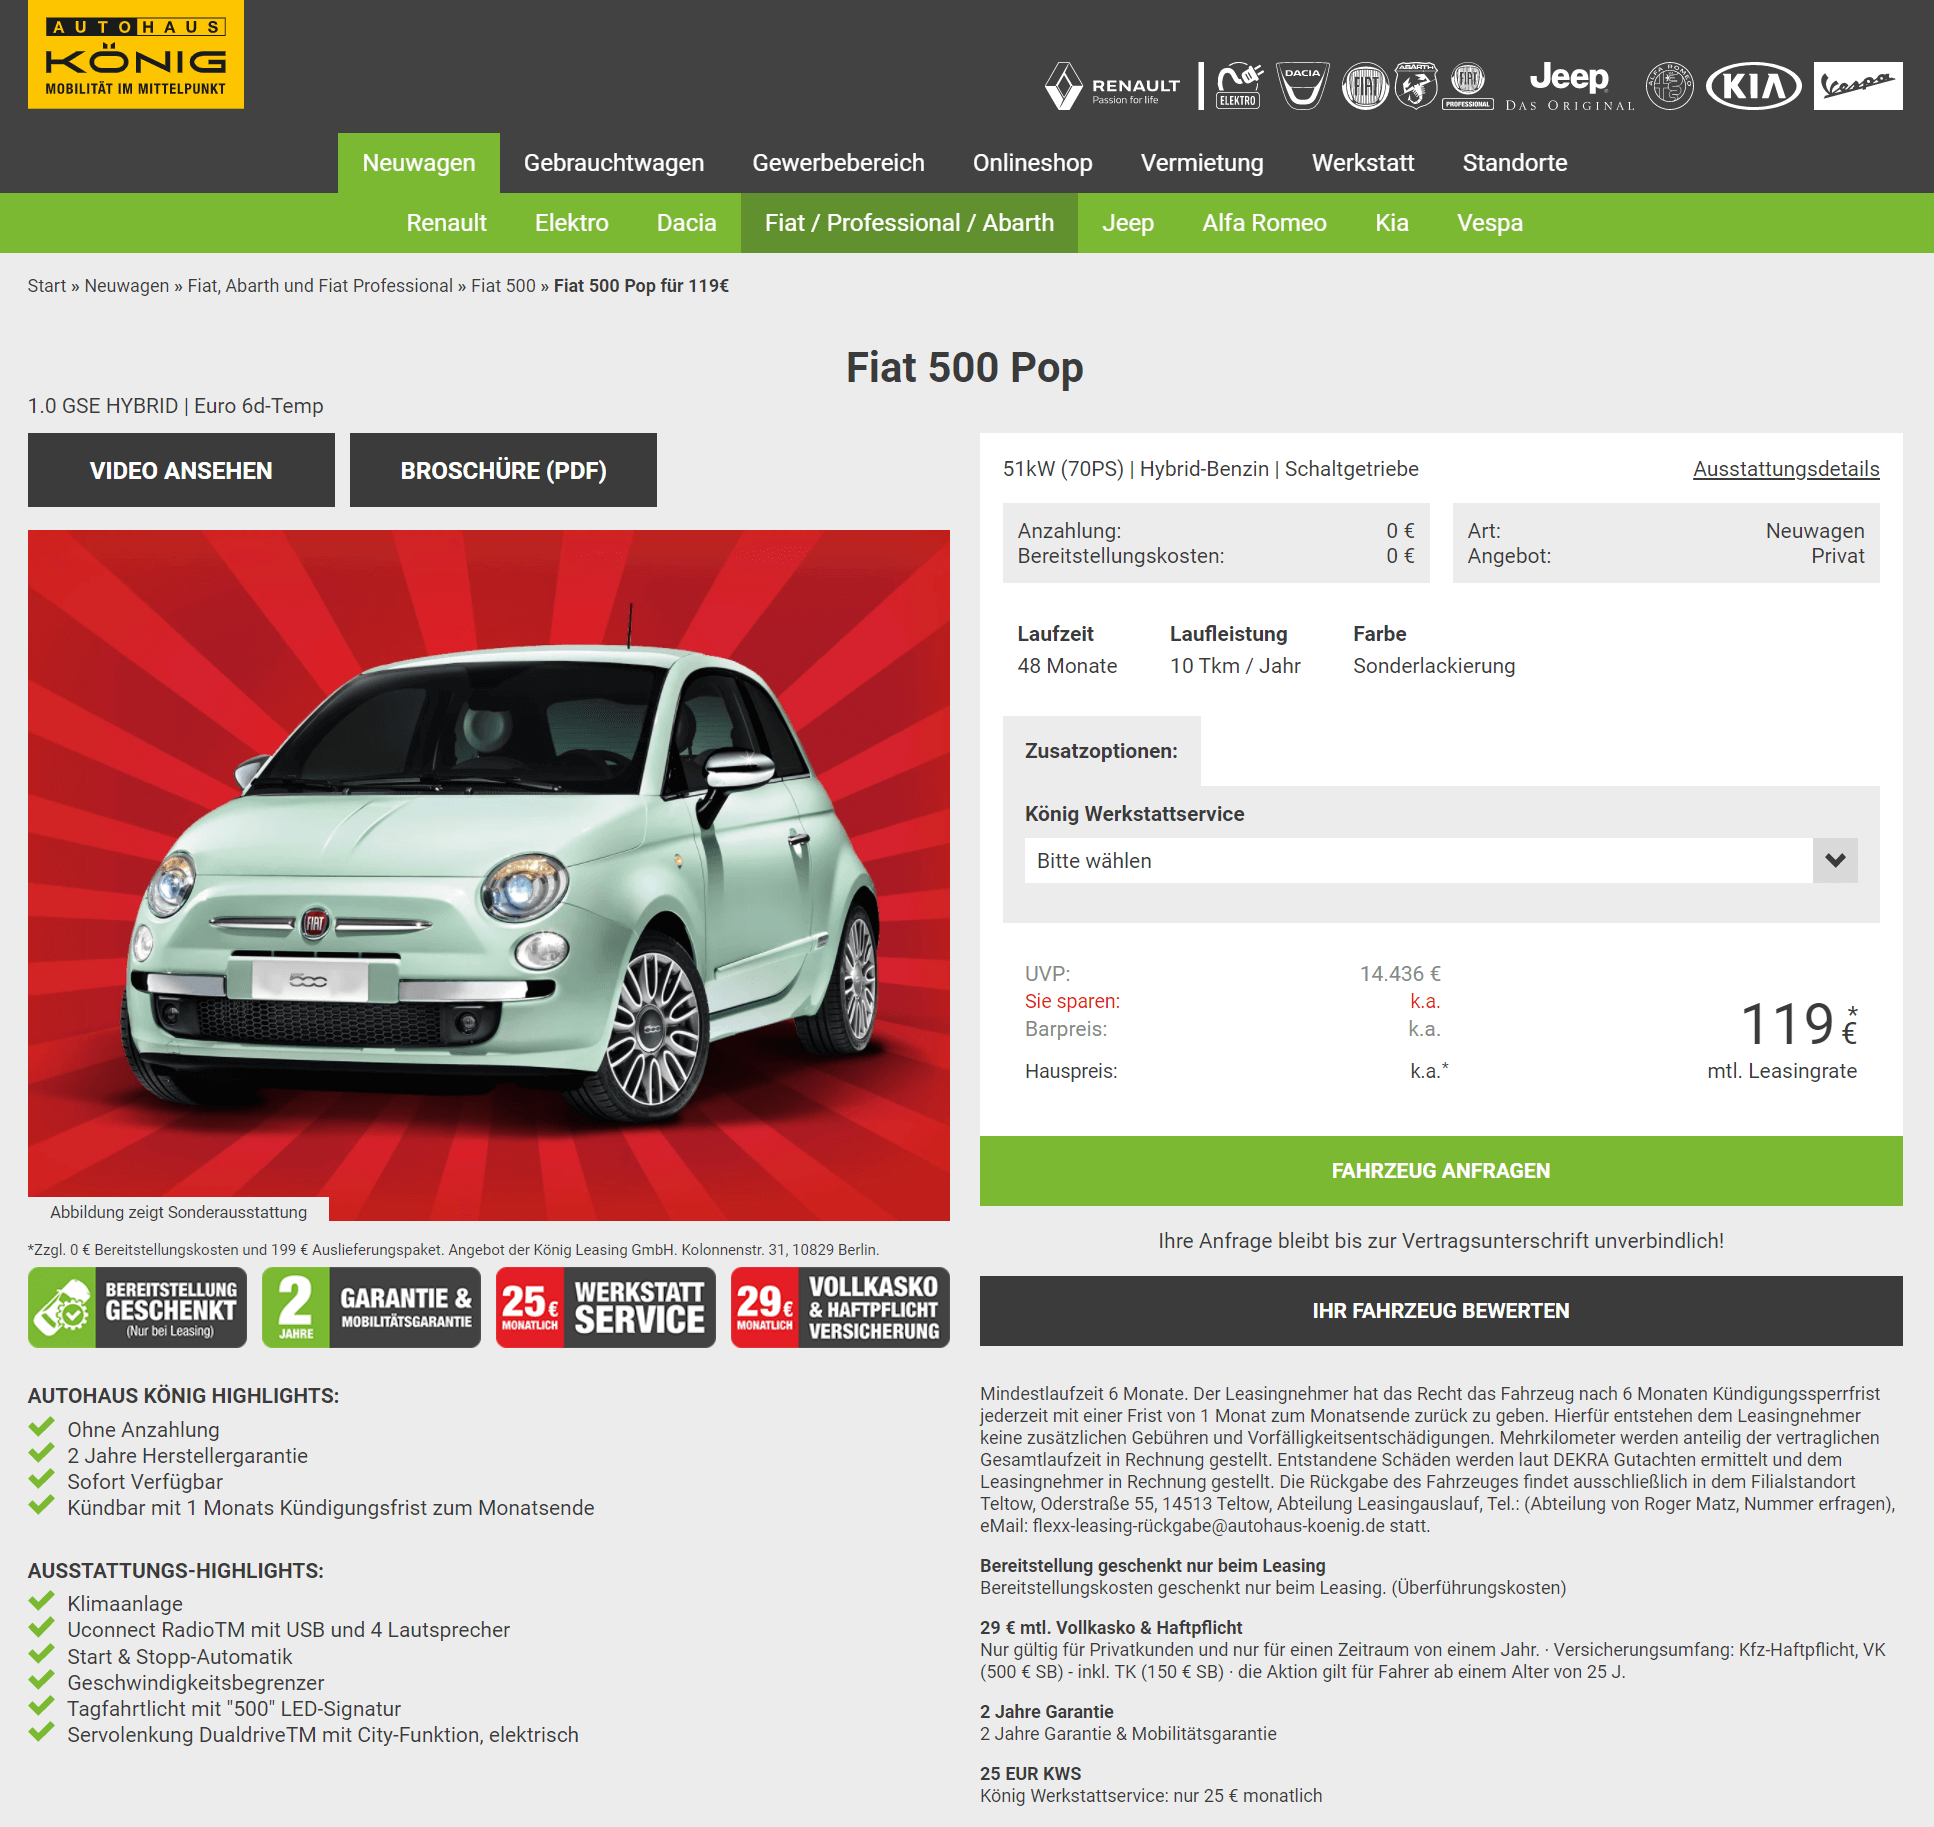Click the Zusatzoptionen tab label
Image resolution: width=1934 pixels, height=1827 pixels.
[x=1101, y=751]
